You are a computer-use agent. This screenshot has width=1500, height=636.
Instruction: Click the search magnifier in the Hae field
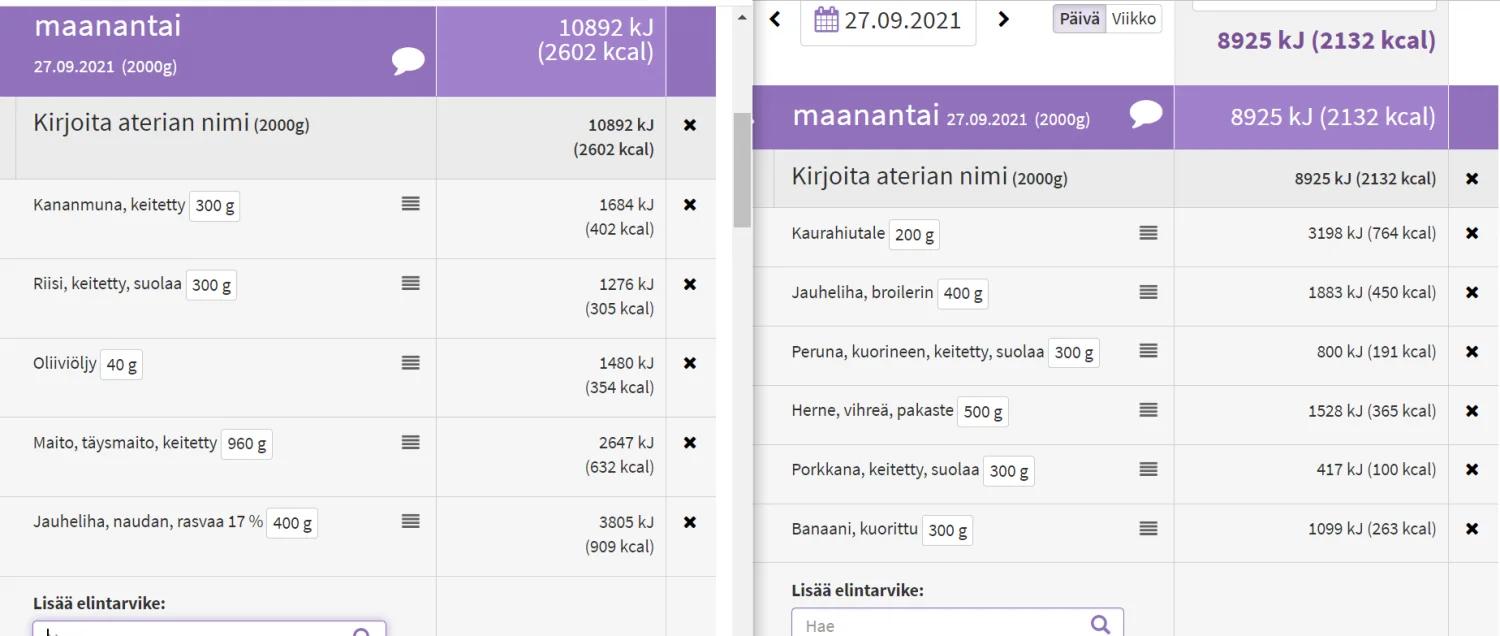(1101, 623)
